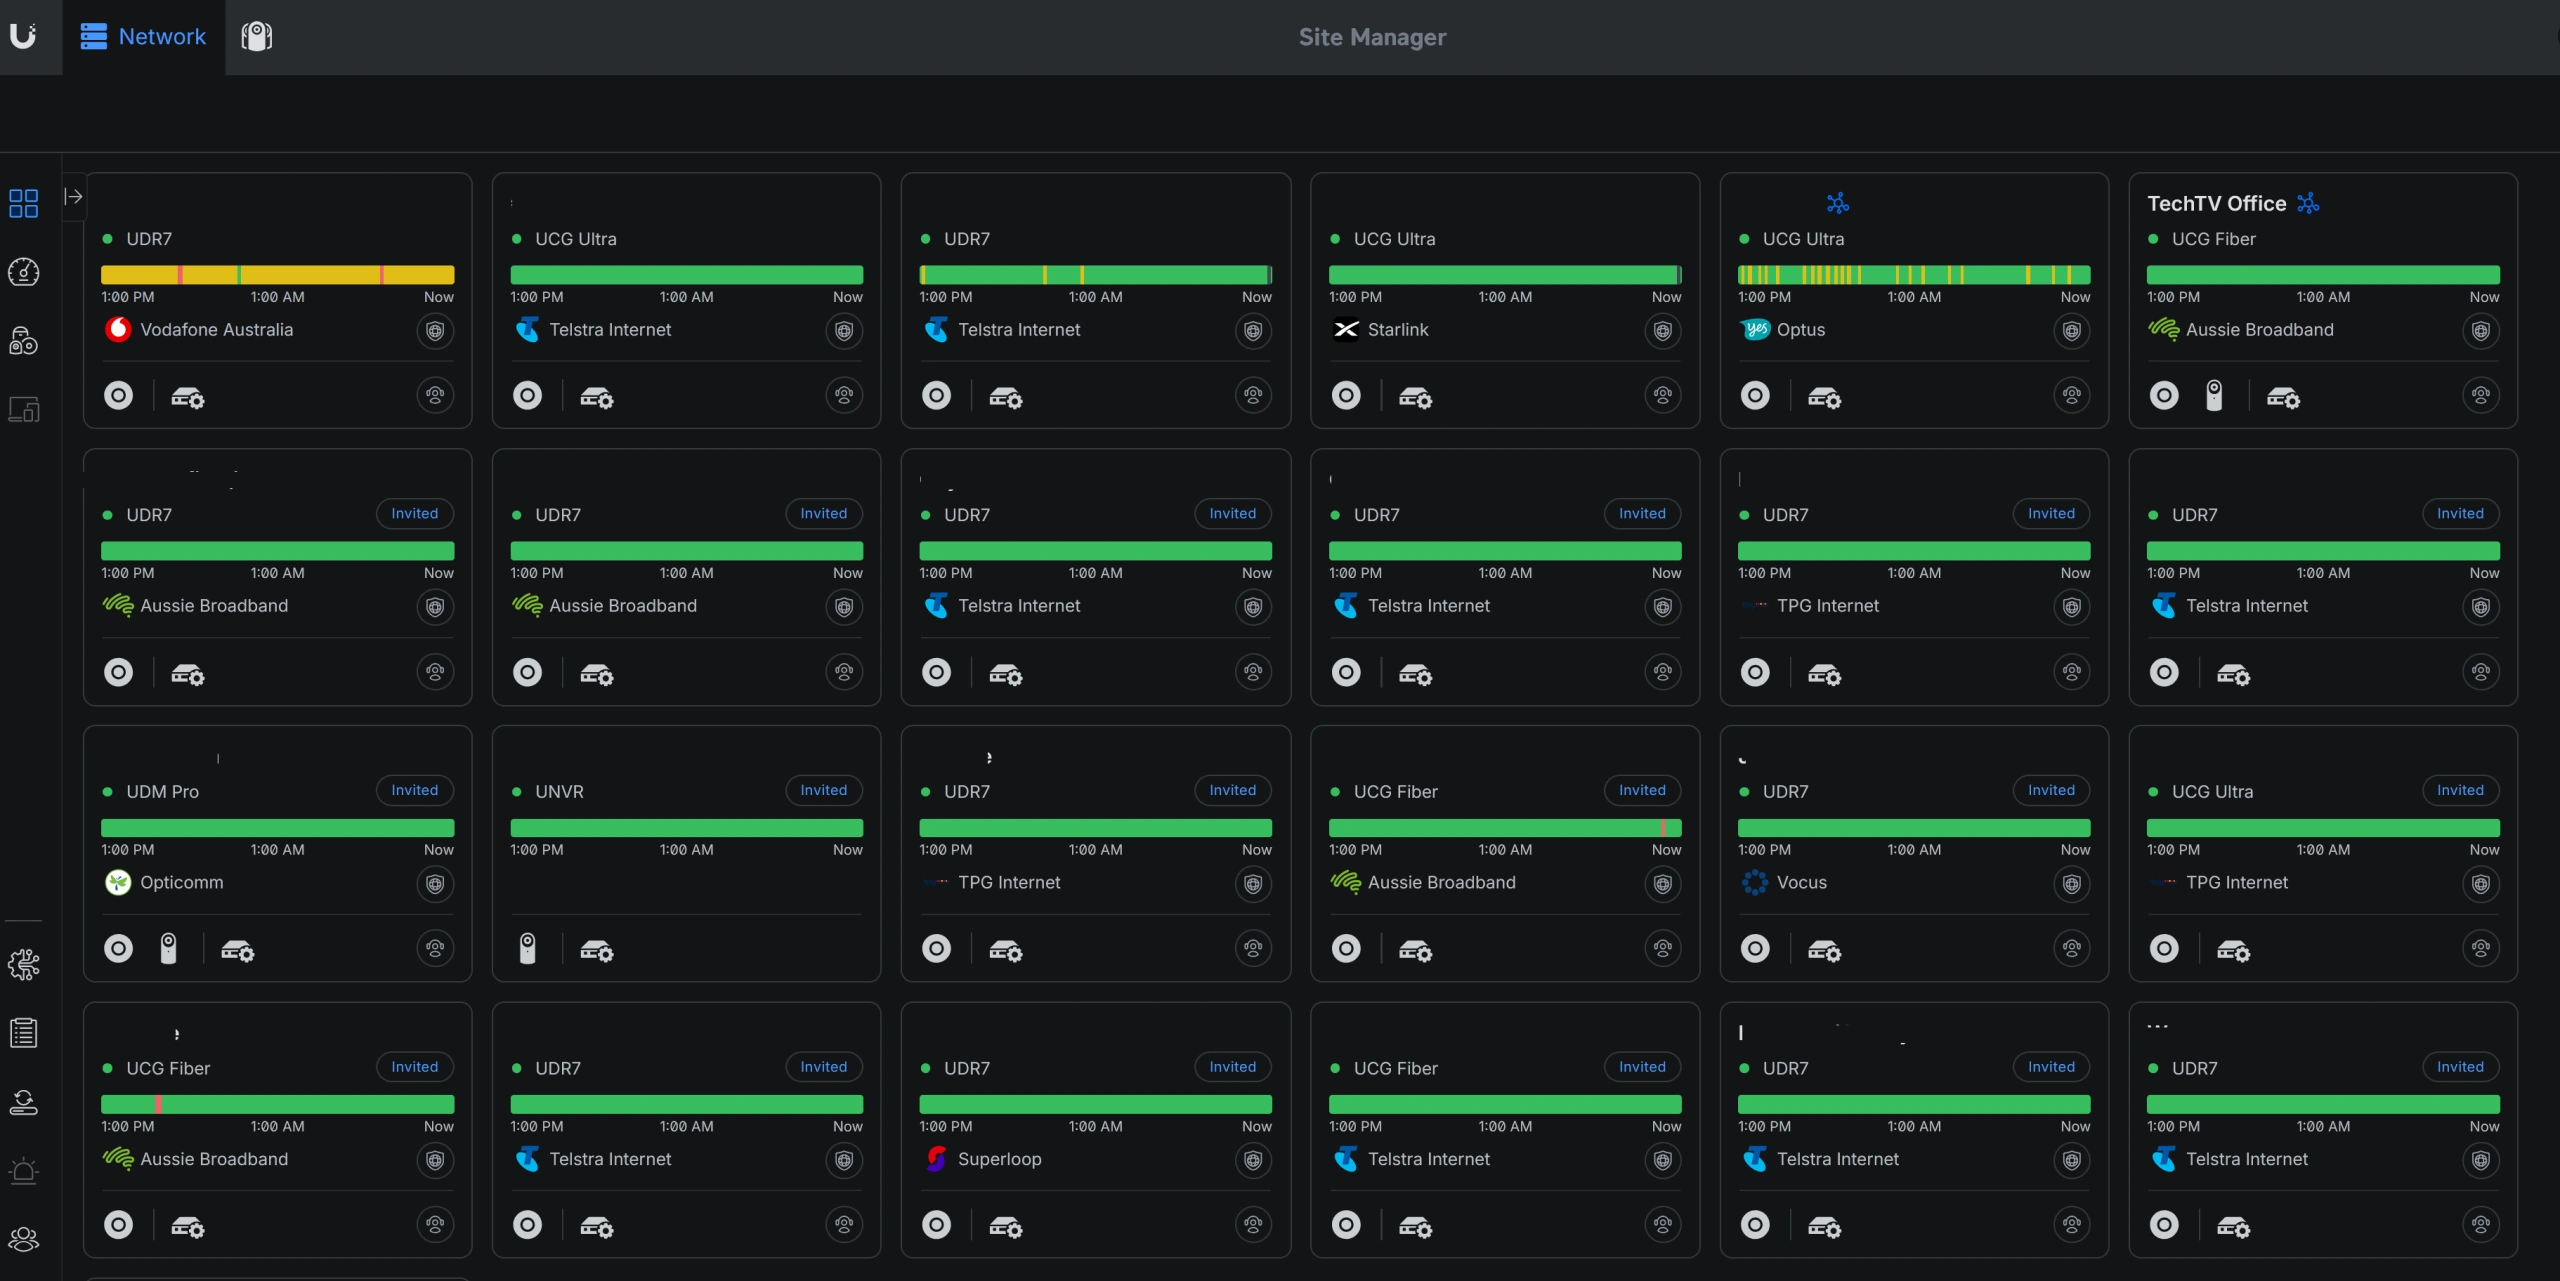The width and height of the screenshot is (2560, 1281).
Task: Switch to the Network tab
Action: tap(144, 37)
